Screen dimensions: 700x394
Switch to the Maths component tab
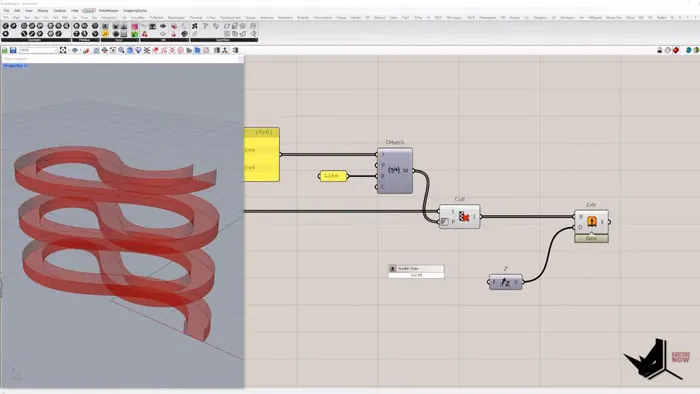[x=17, y=17]
